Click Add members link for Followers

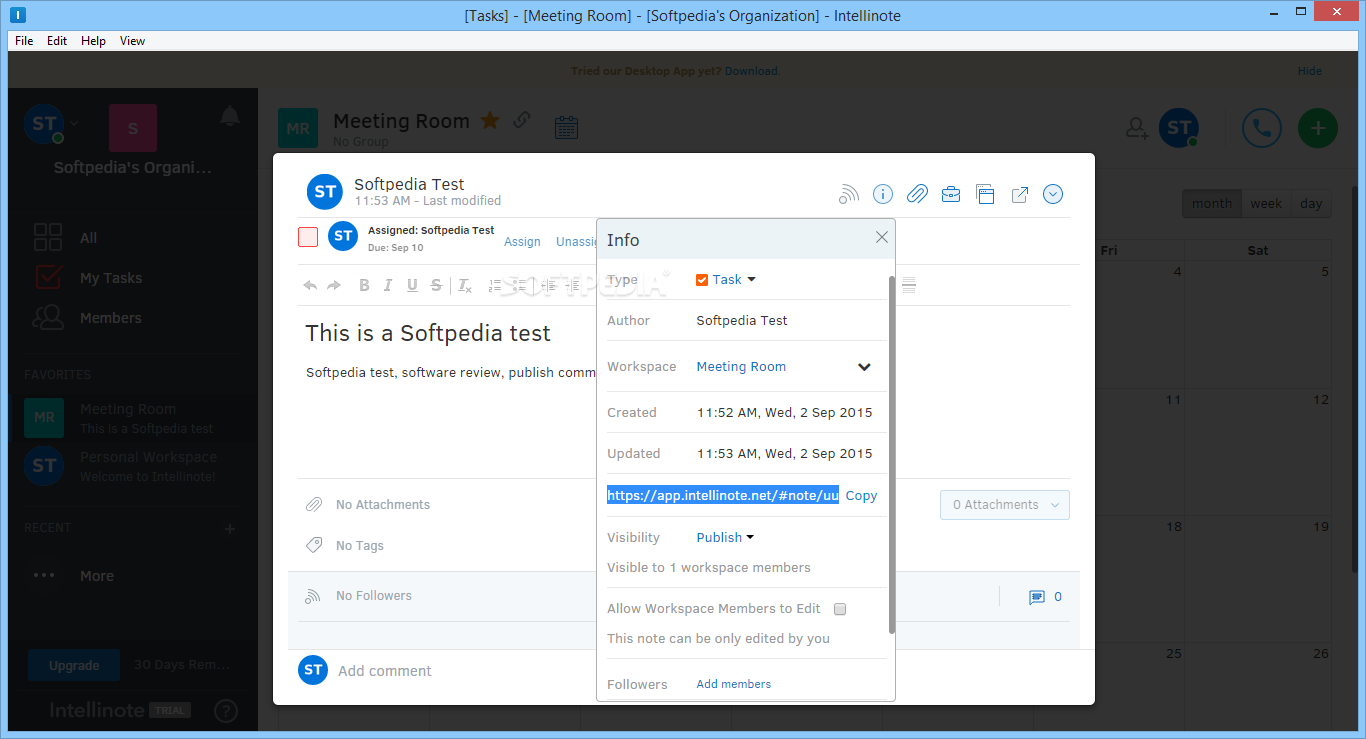pyautogui.click(x=734, y=684)
